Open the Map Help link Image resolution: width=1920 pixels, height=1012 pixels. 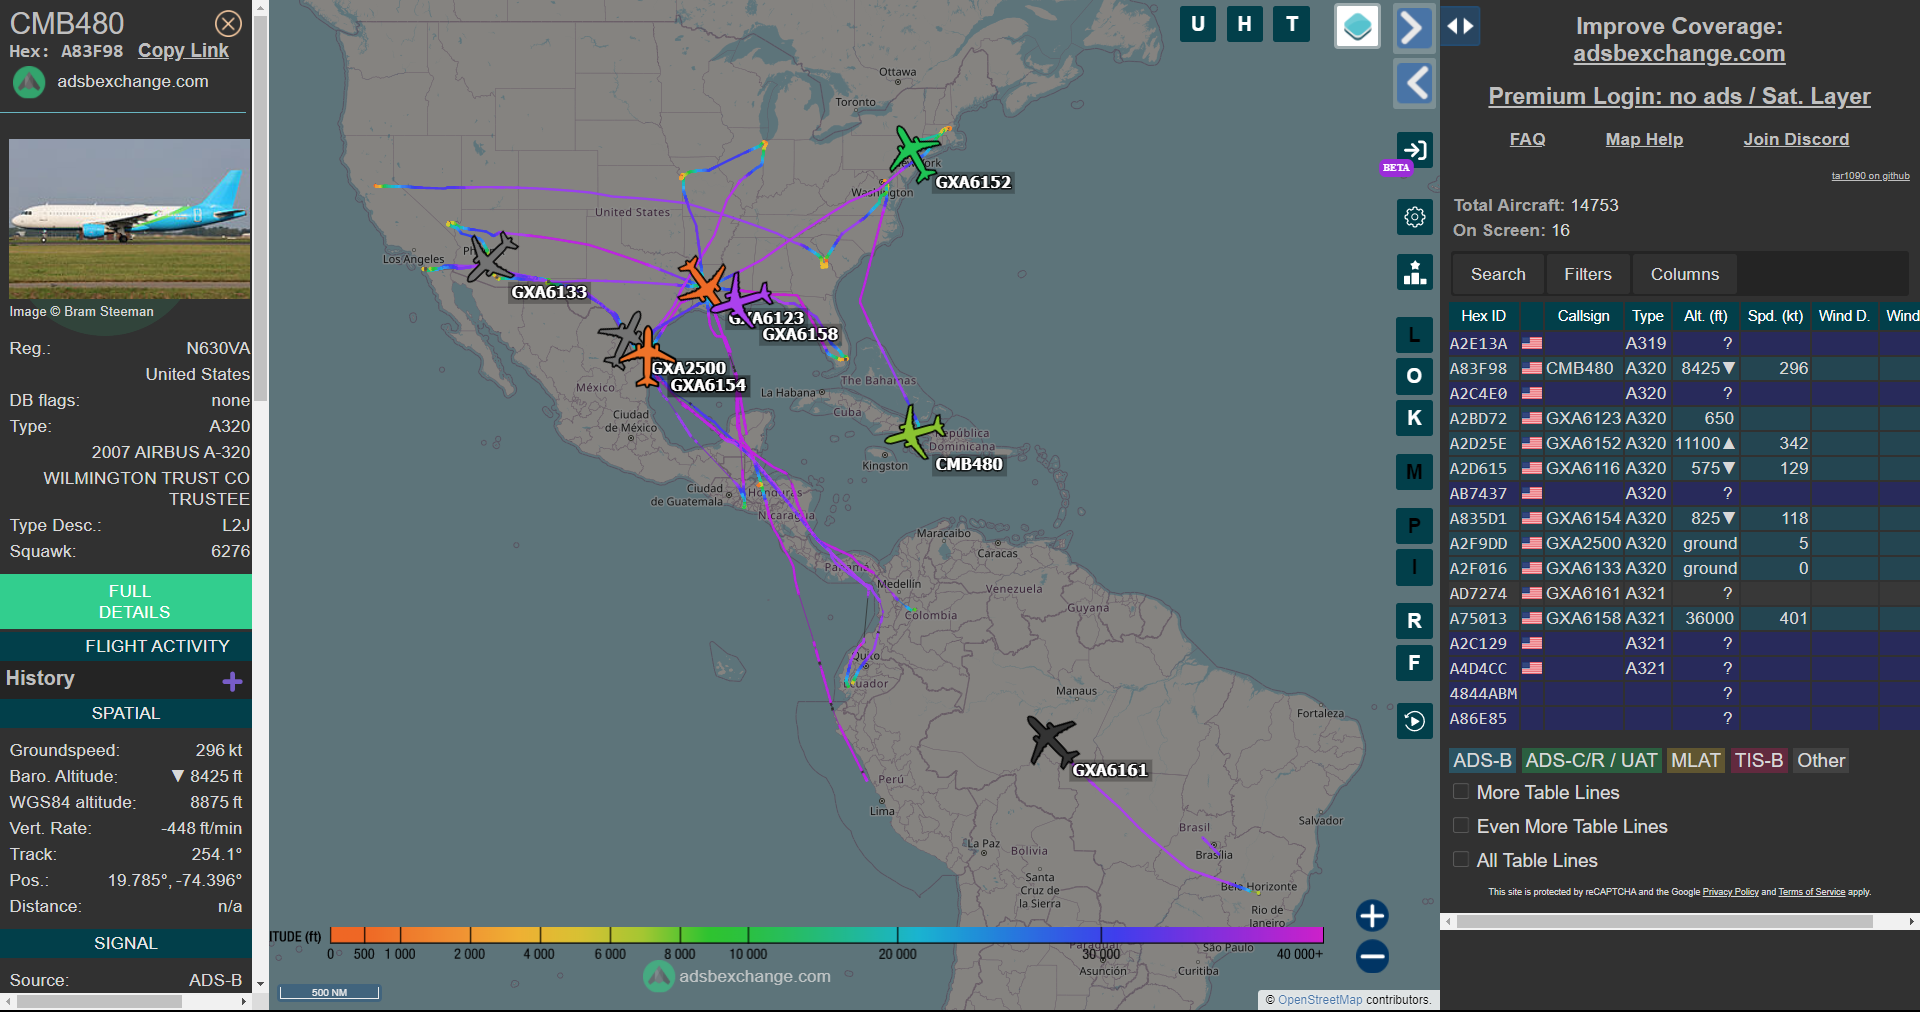(x=1644, y=139)
